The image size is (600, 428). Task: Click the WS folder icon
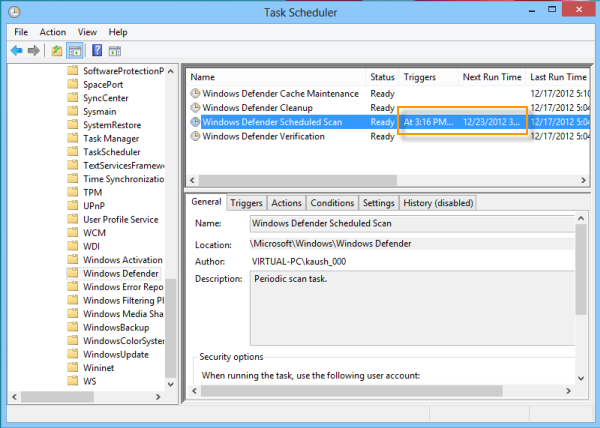pyautogui.click(x=73, y=381)
